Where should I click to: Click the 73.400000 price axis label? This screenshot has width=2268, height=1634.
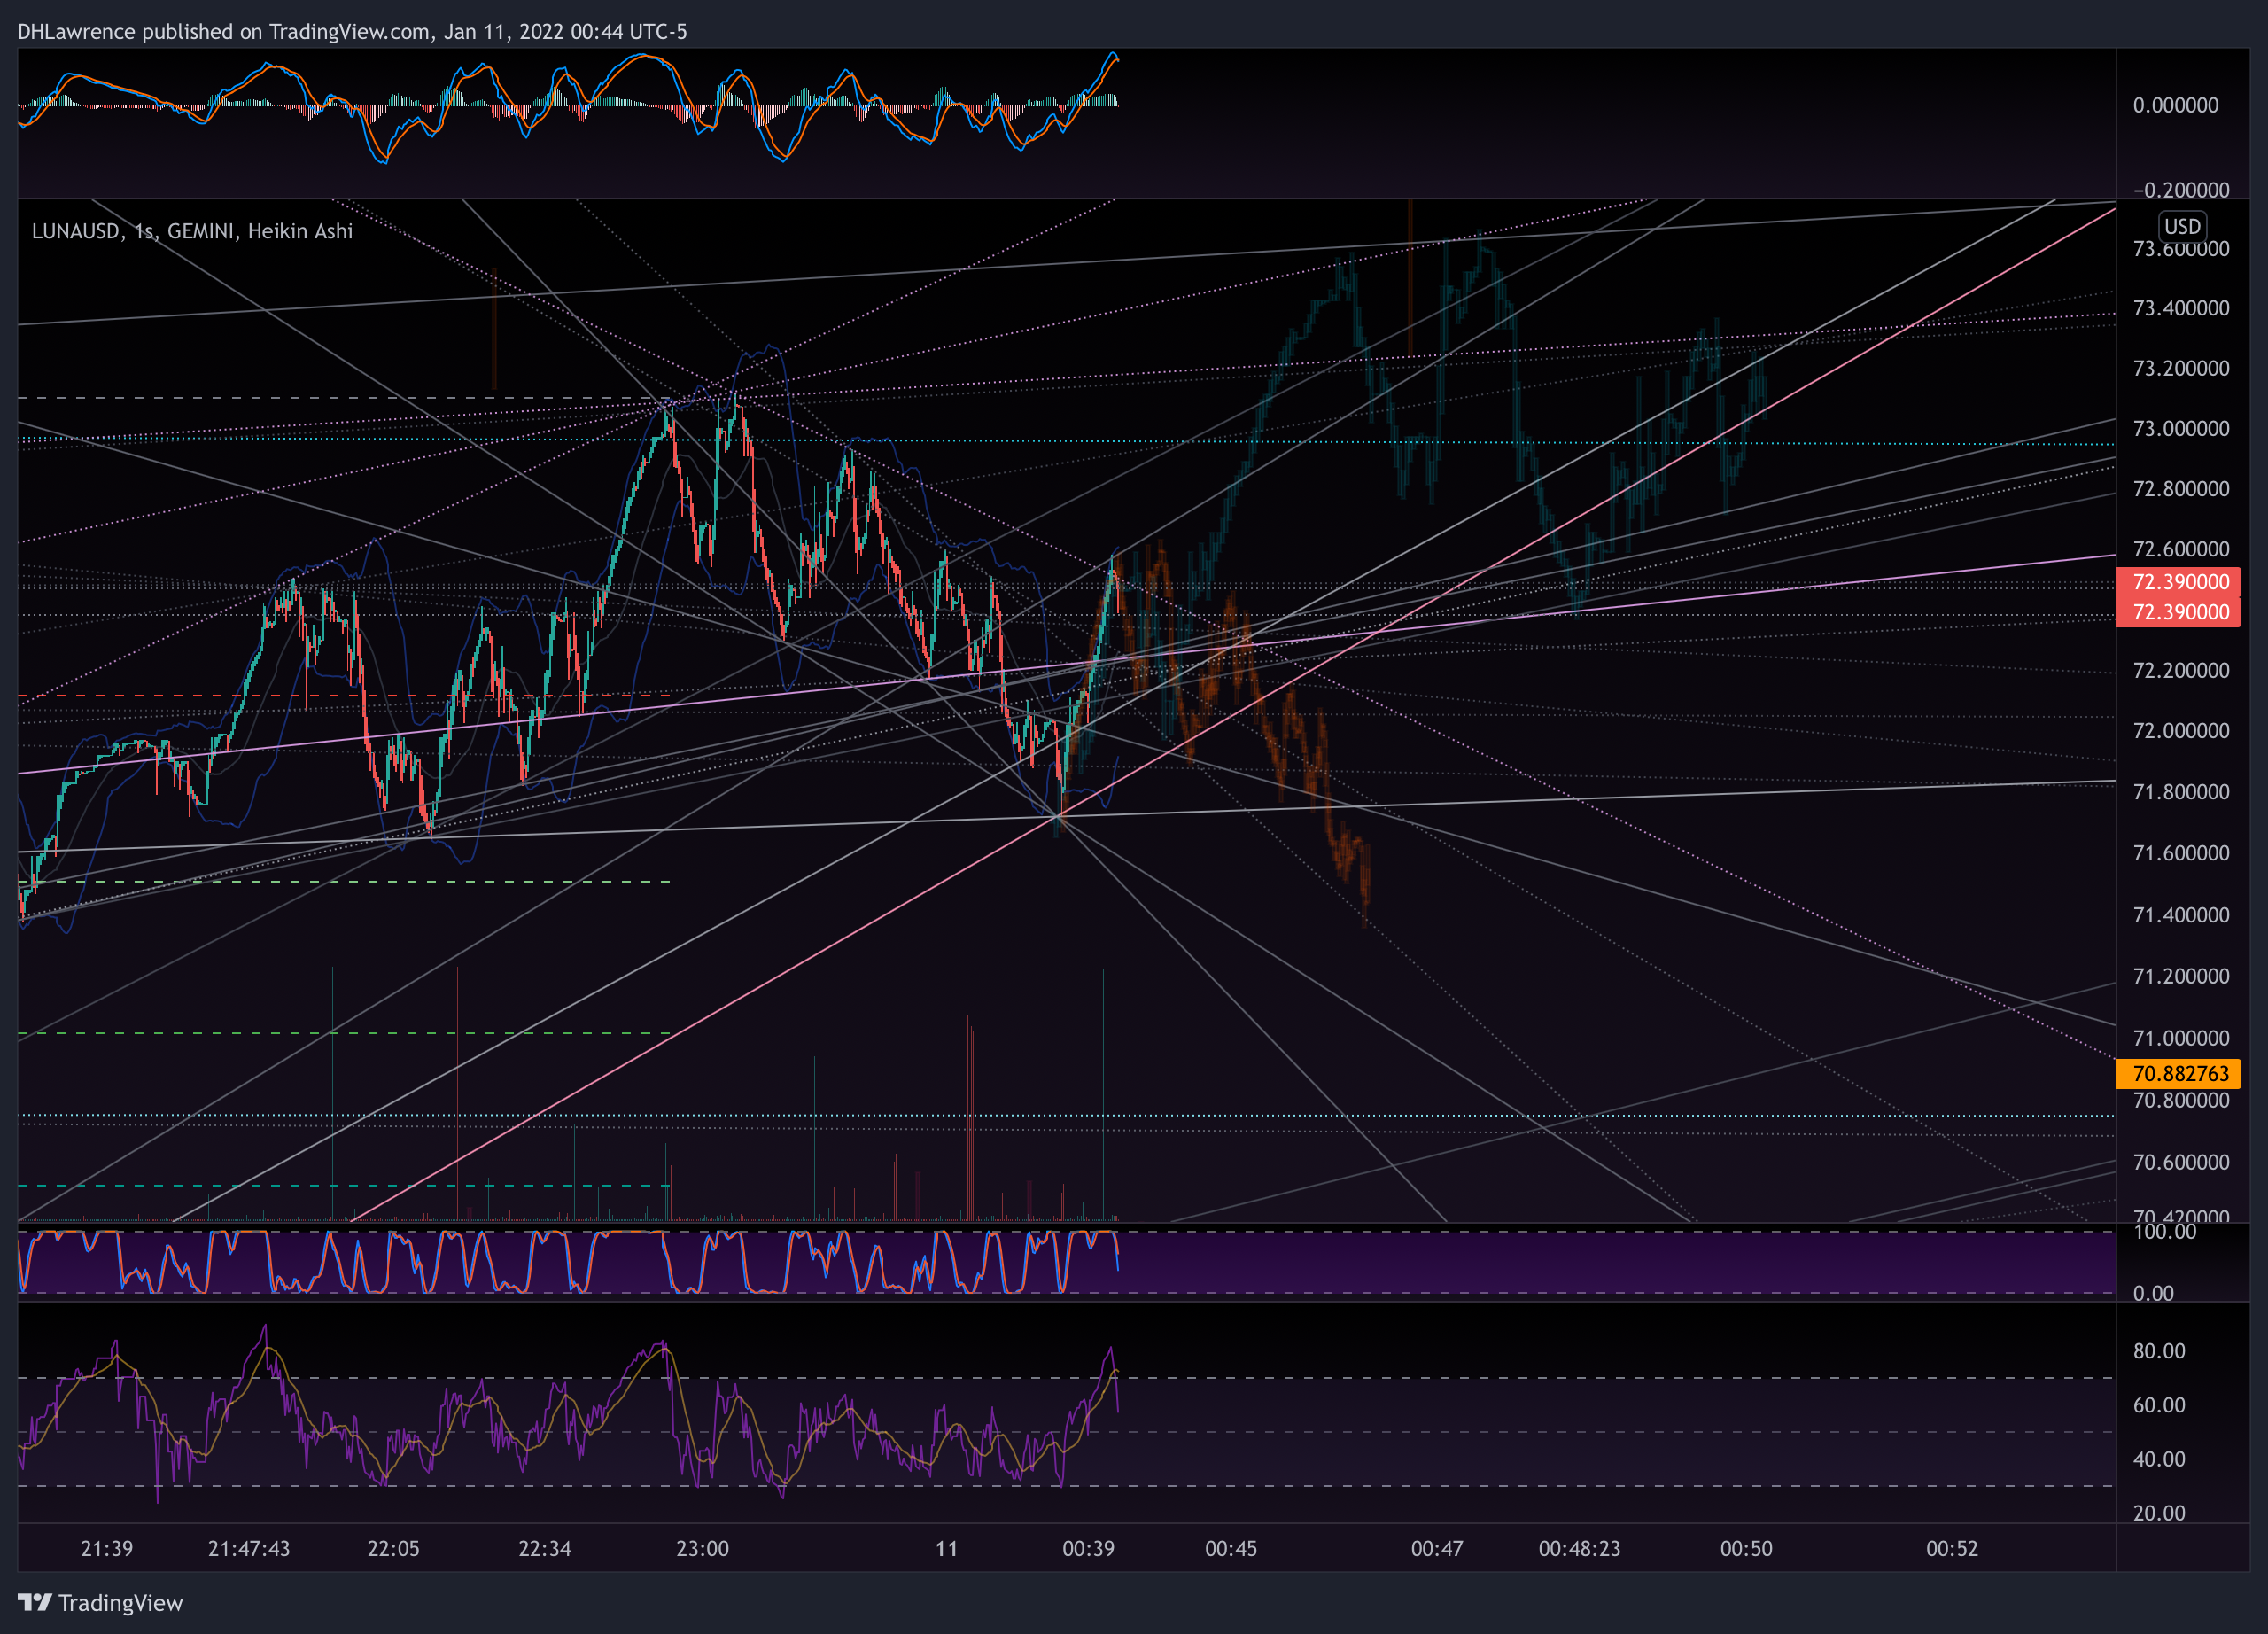click(2181, 308)
